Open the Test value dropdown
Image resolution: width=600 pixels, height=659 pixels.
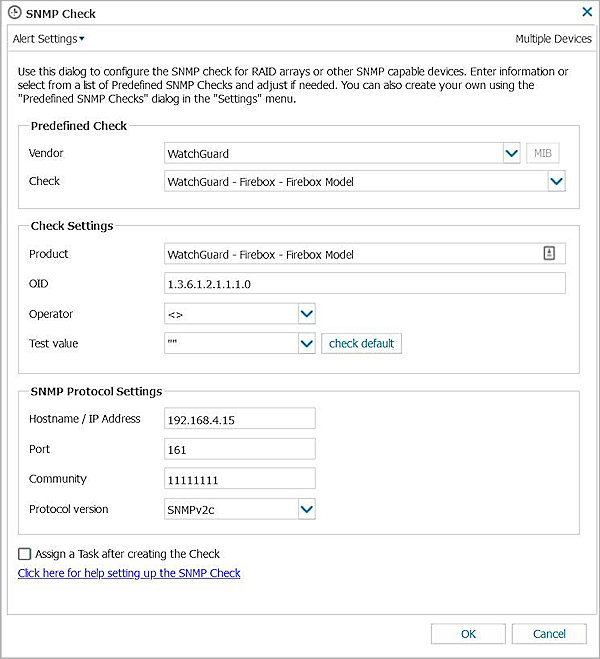307,343
